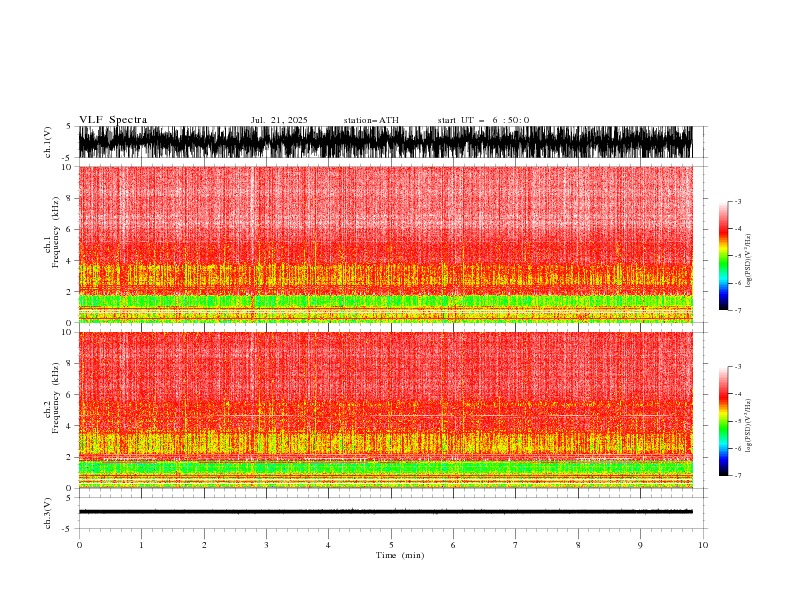This screenshot has width=792, height=612.
Task: Click the ch.3 voltage waveform trace
Action: 385,512
